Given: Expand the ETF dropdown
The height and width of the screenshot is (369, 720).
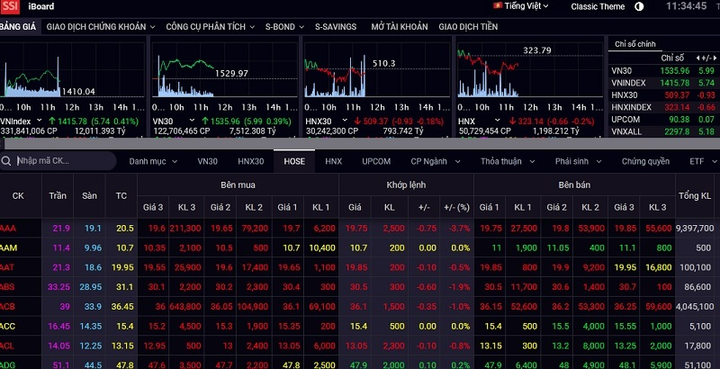Looking at the screenshot, I should 703,162.
